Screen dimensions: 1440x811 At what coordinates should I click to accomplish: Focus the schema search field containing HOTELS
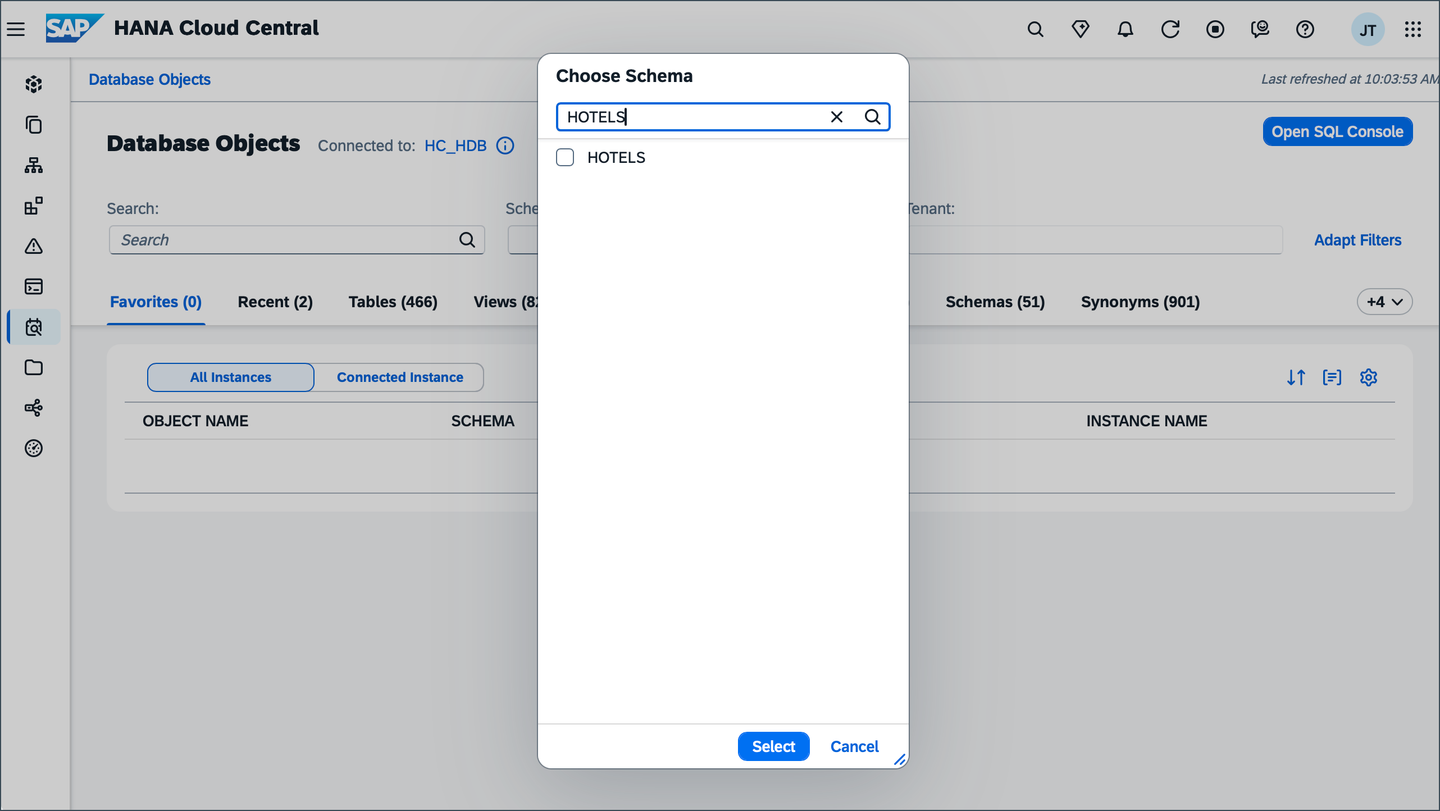(723, 117)
